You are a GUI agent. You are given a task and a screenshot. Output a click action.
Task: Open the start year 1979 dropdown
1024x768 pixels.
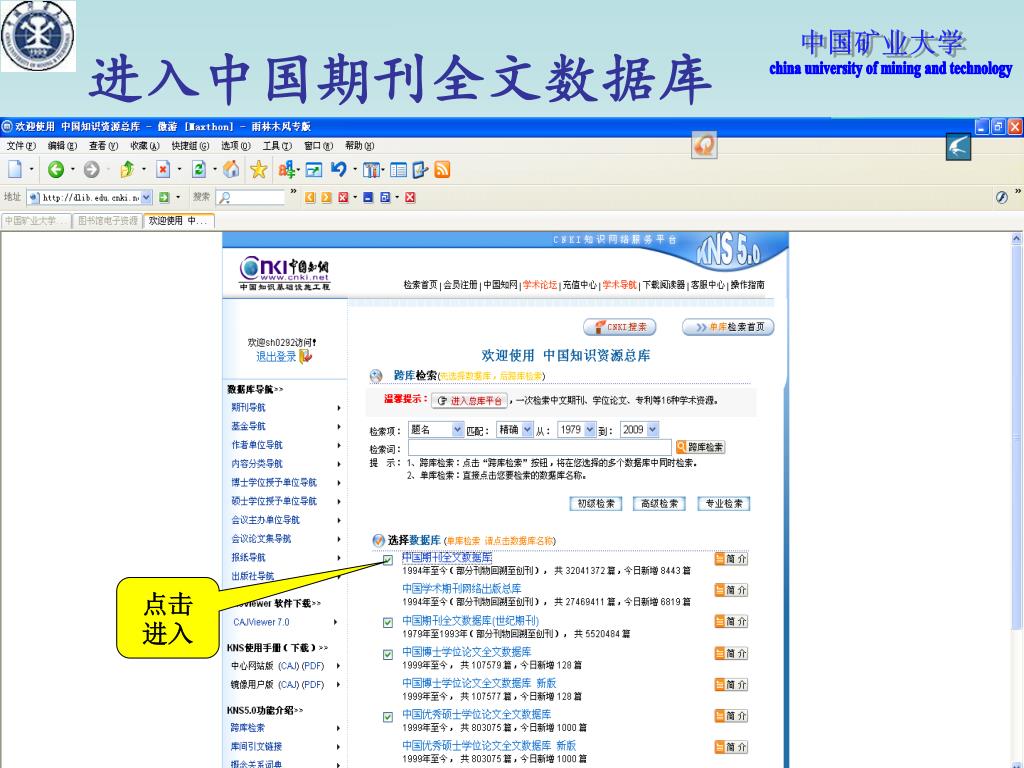590,430
